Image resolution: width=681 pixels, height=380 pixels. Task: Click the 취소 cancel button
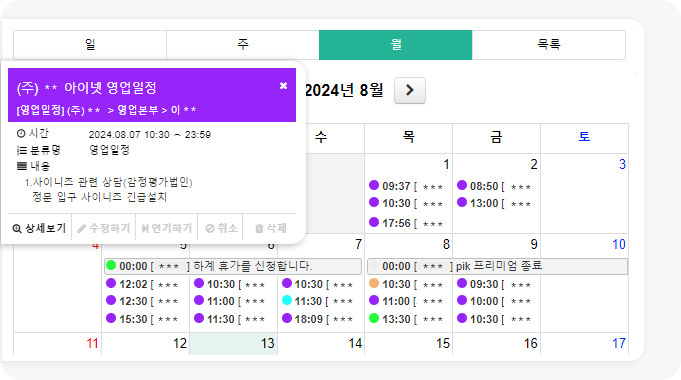[221, 228]
